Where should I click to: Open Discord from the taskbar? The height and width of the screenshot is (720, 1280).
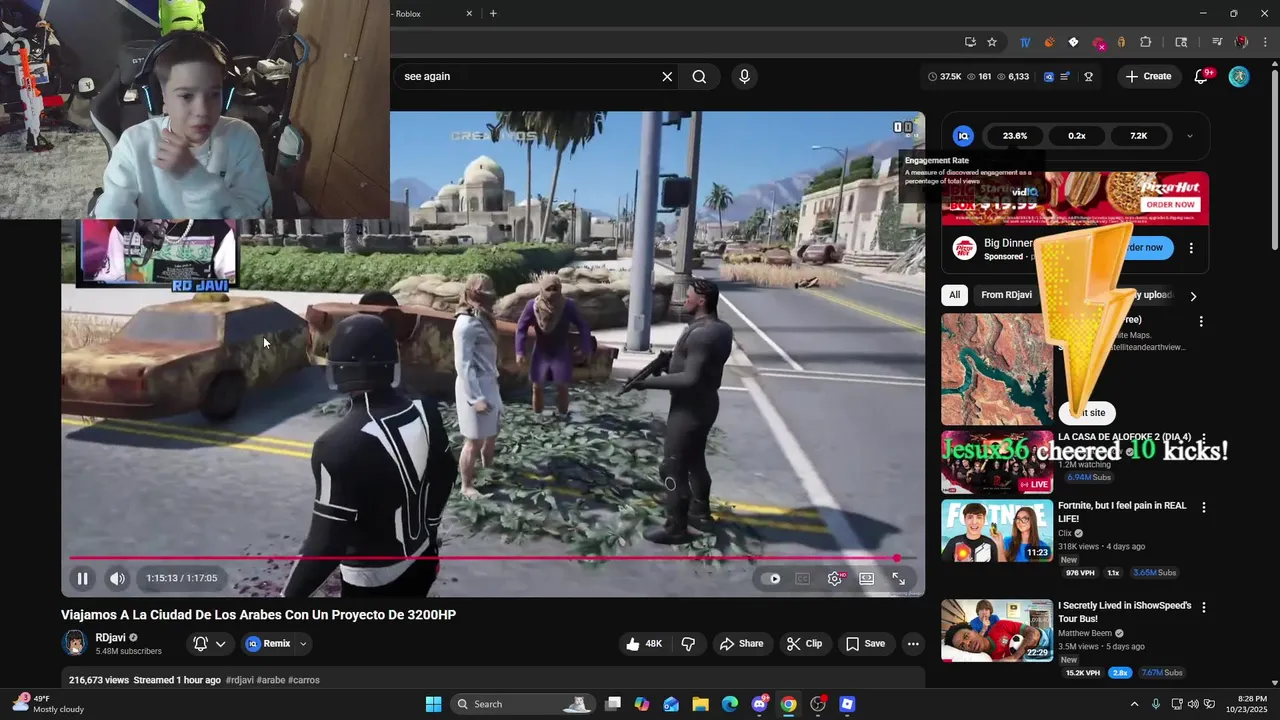[x=759, y=704]
